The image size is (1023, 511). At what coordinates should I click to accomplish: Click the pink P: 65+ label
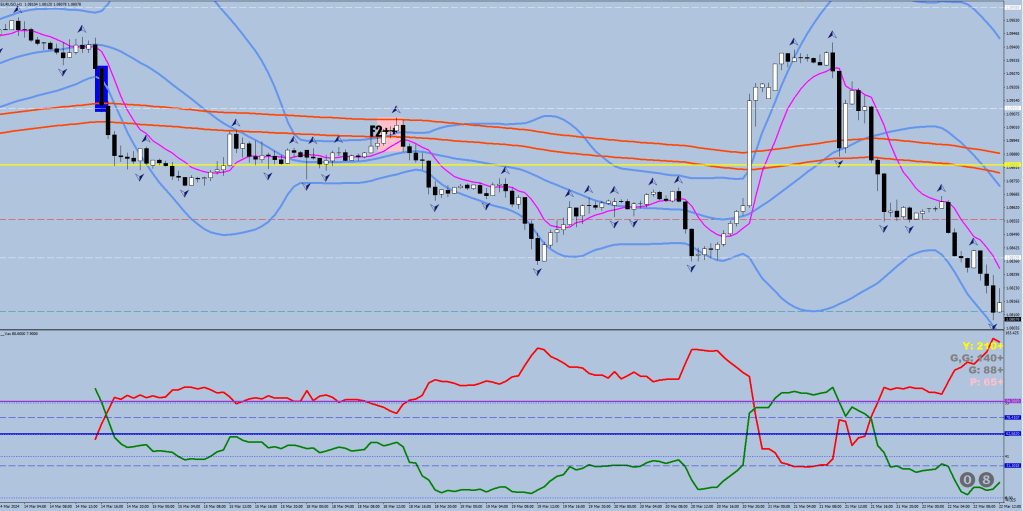[x=985, y=381]
